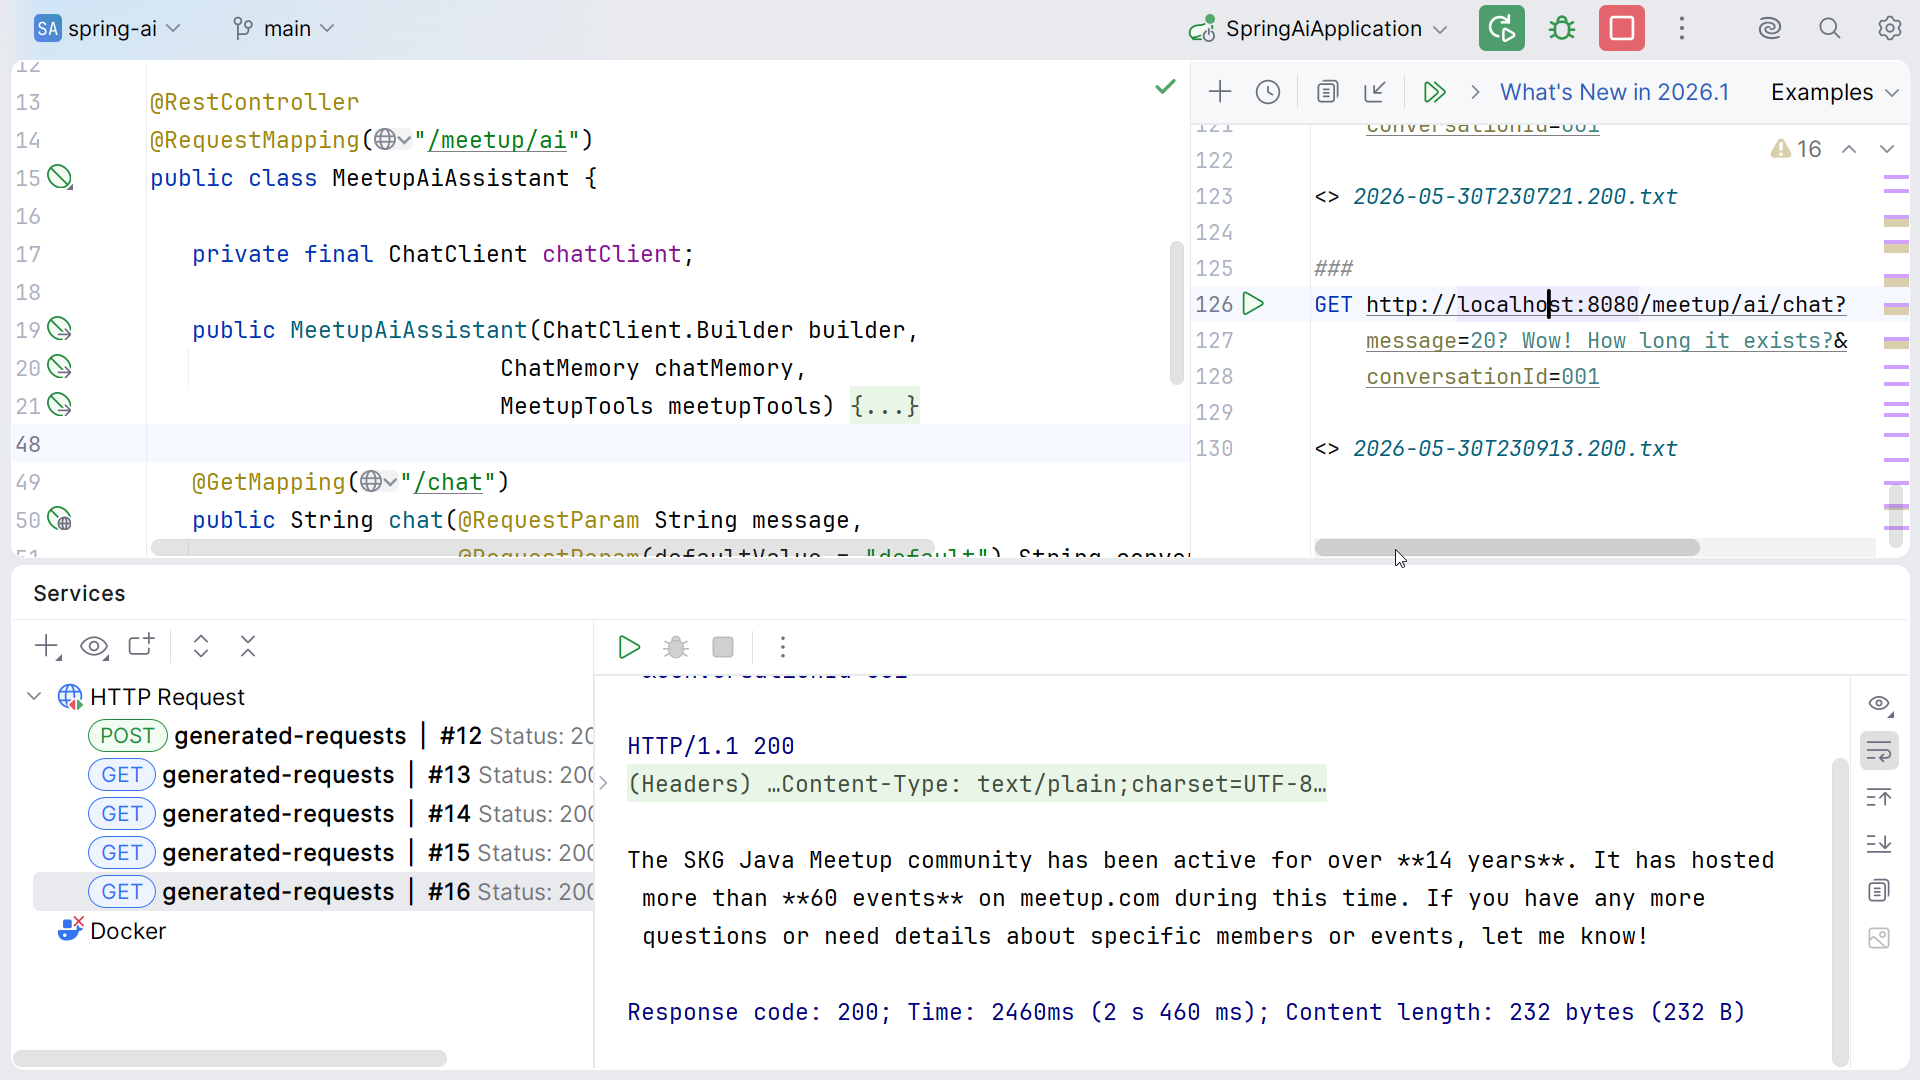1920x1080 pixels.
Task: Collapse all services tree nodes
Action: 248,646
